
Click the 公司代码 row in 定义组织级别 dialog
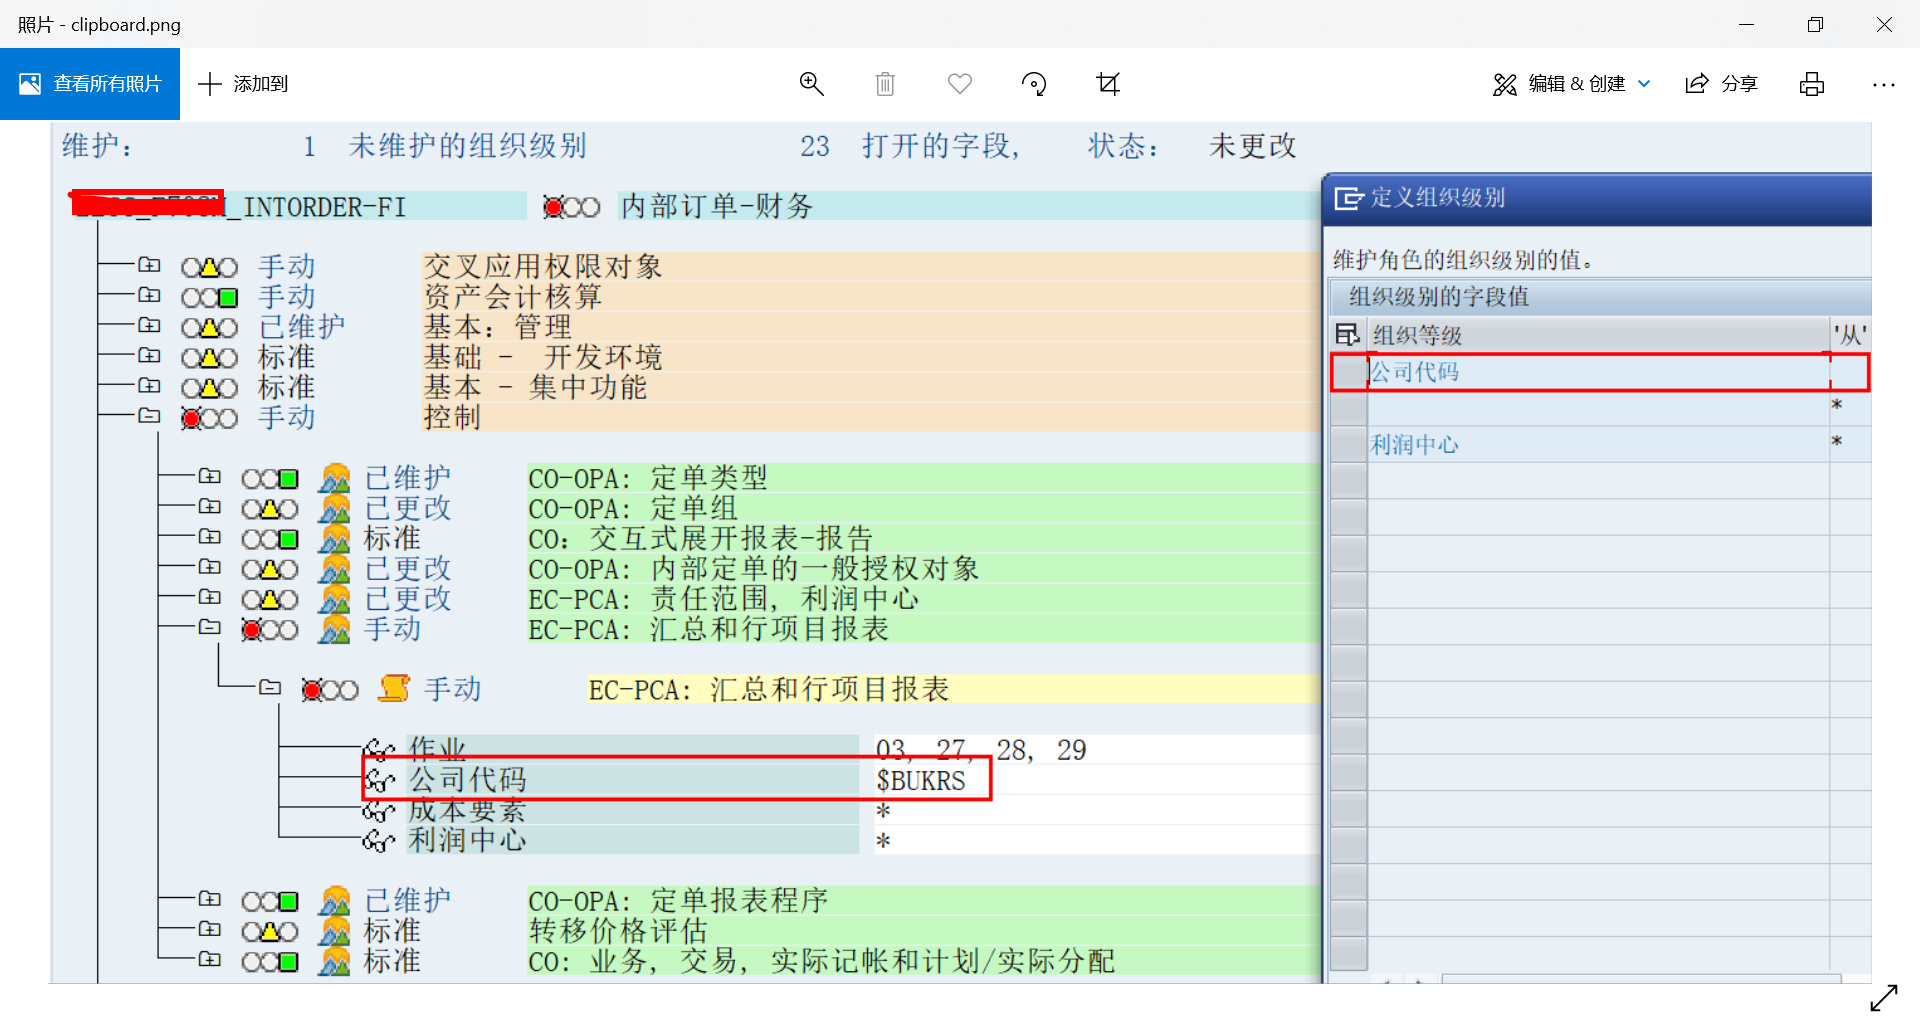click(x=1599, y=372)
